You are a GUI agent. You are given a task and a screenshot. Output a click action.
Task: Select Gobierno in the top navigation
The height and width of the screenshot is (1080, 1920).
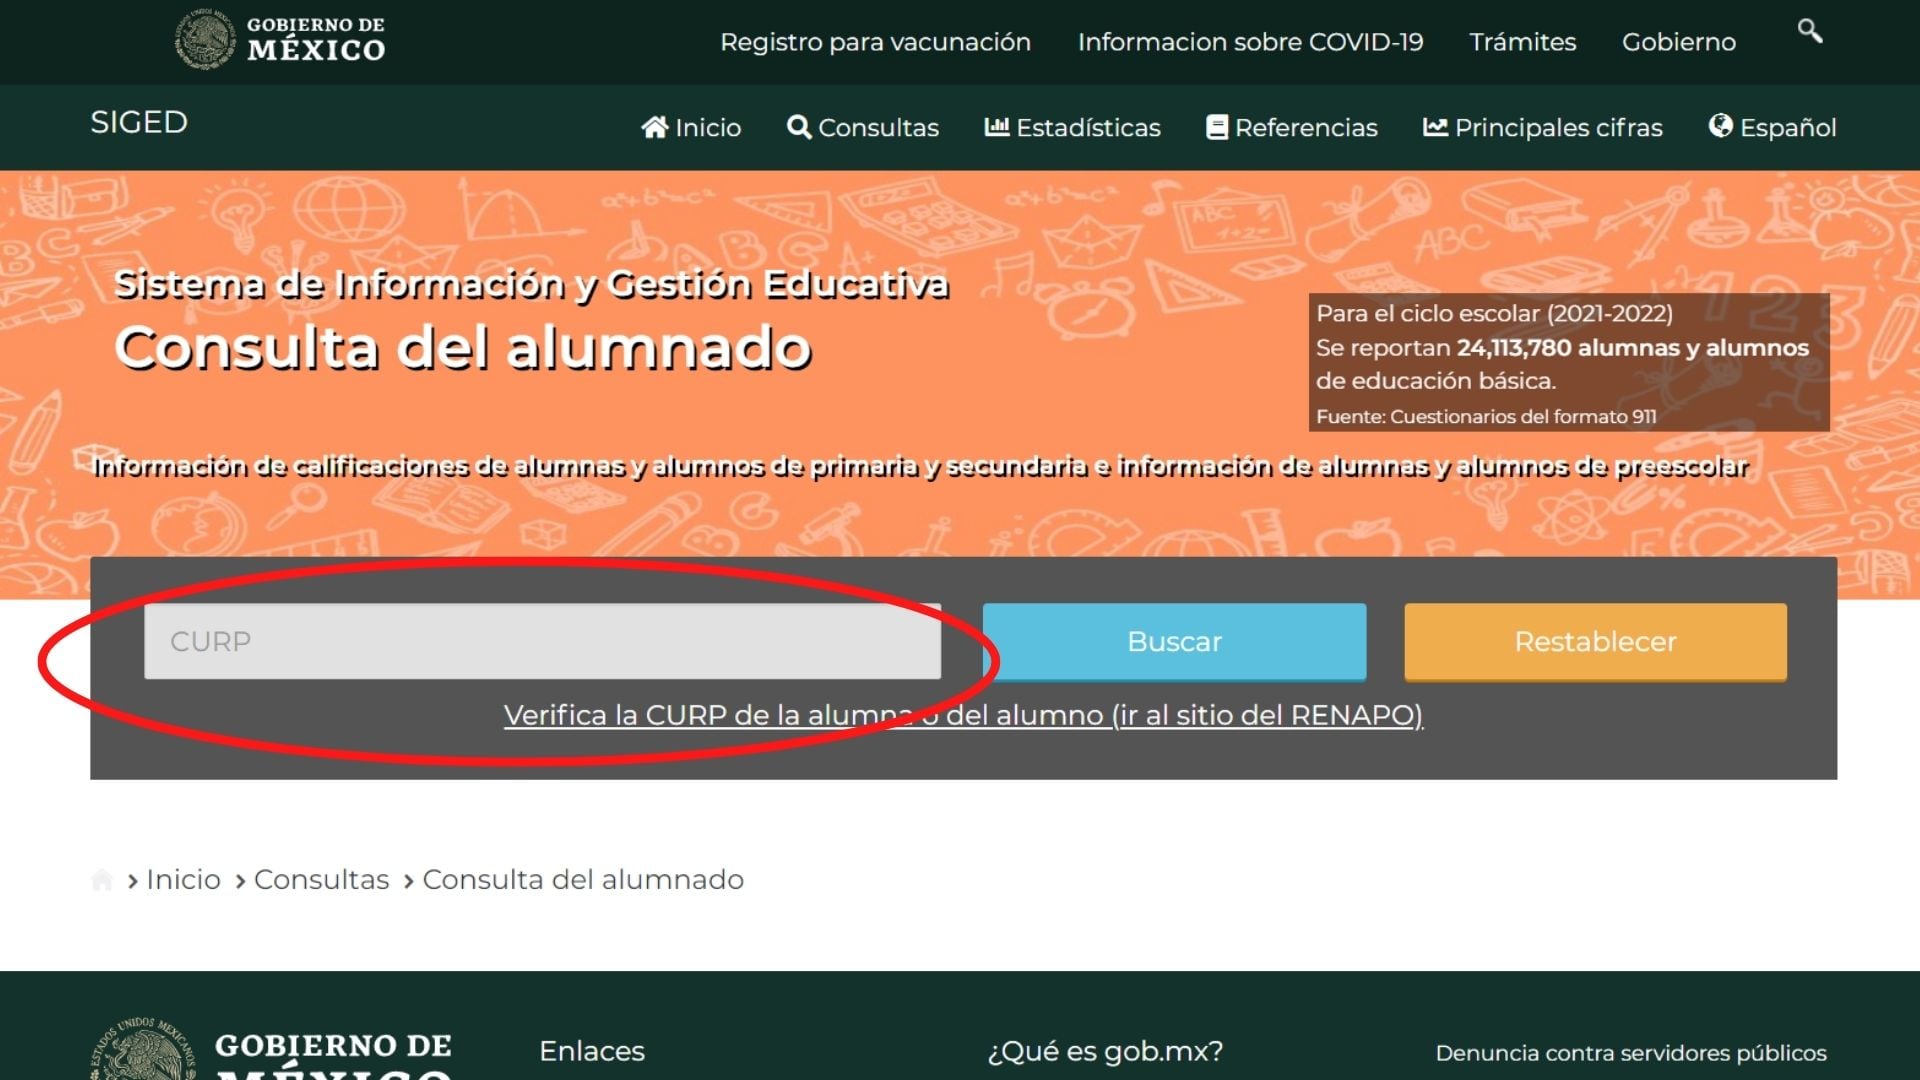[x=1678, y=42]
